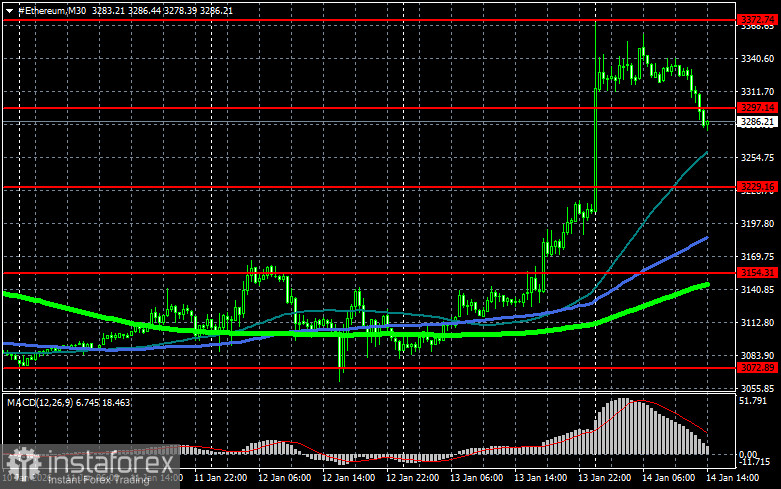This screenshot has height=489, width=781.
Task: Click the red 3229.16 level label
Action: (758, 187)
